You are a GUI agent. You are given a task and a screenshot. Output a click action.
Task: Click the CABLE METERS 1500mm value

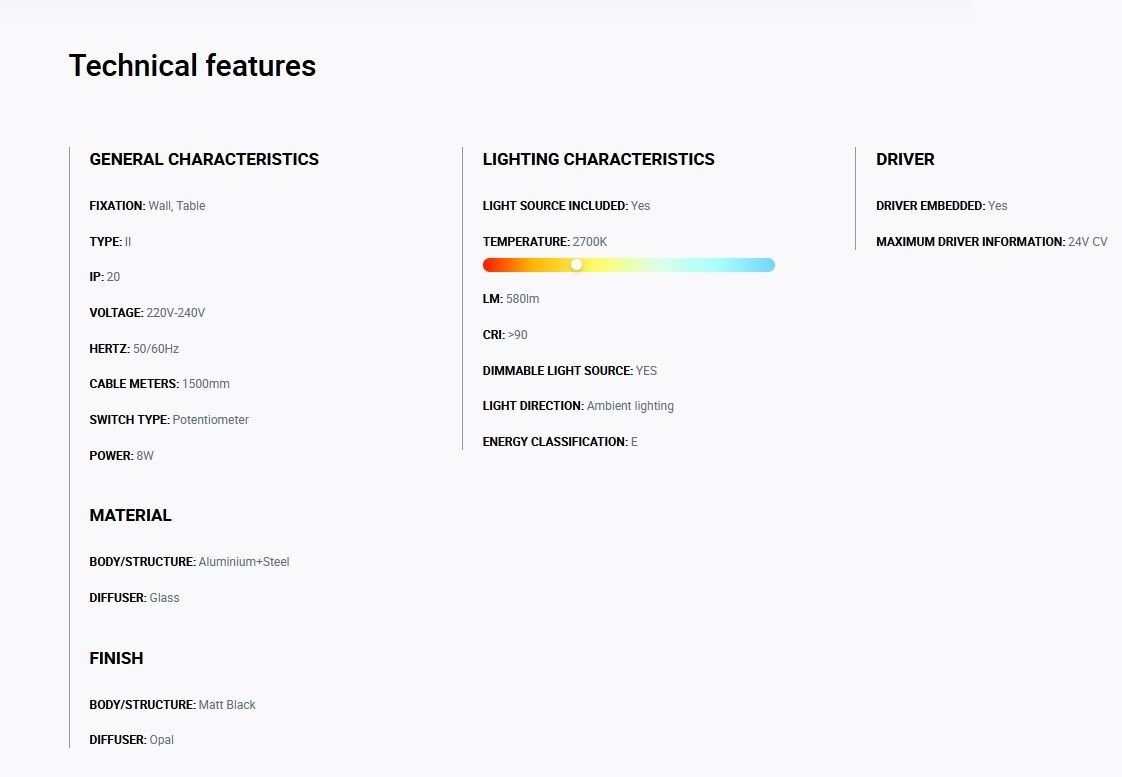206,384
